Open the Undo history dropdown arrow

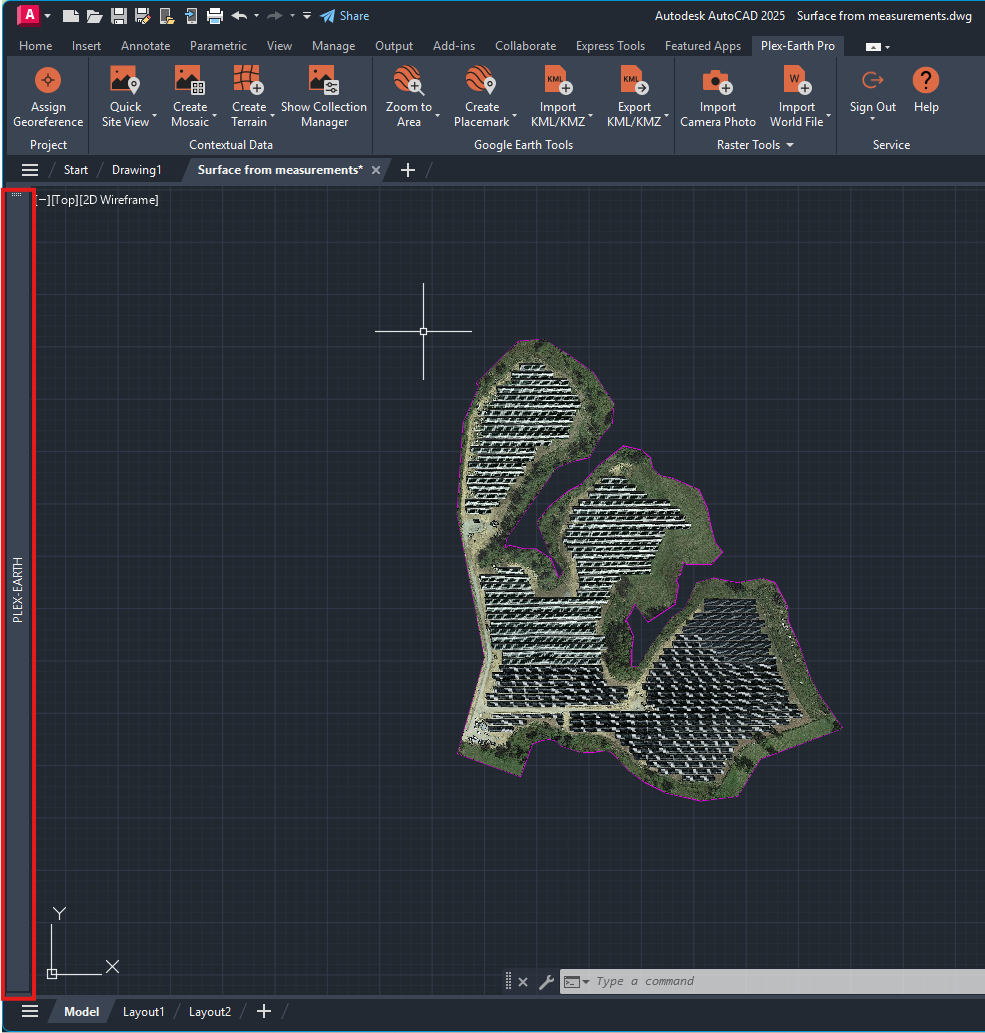pyautogui.click(x=256, y=16)
